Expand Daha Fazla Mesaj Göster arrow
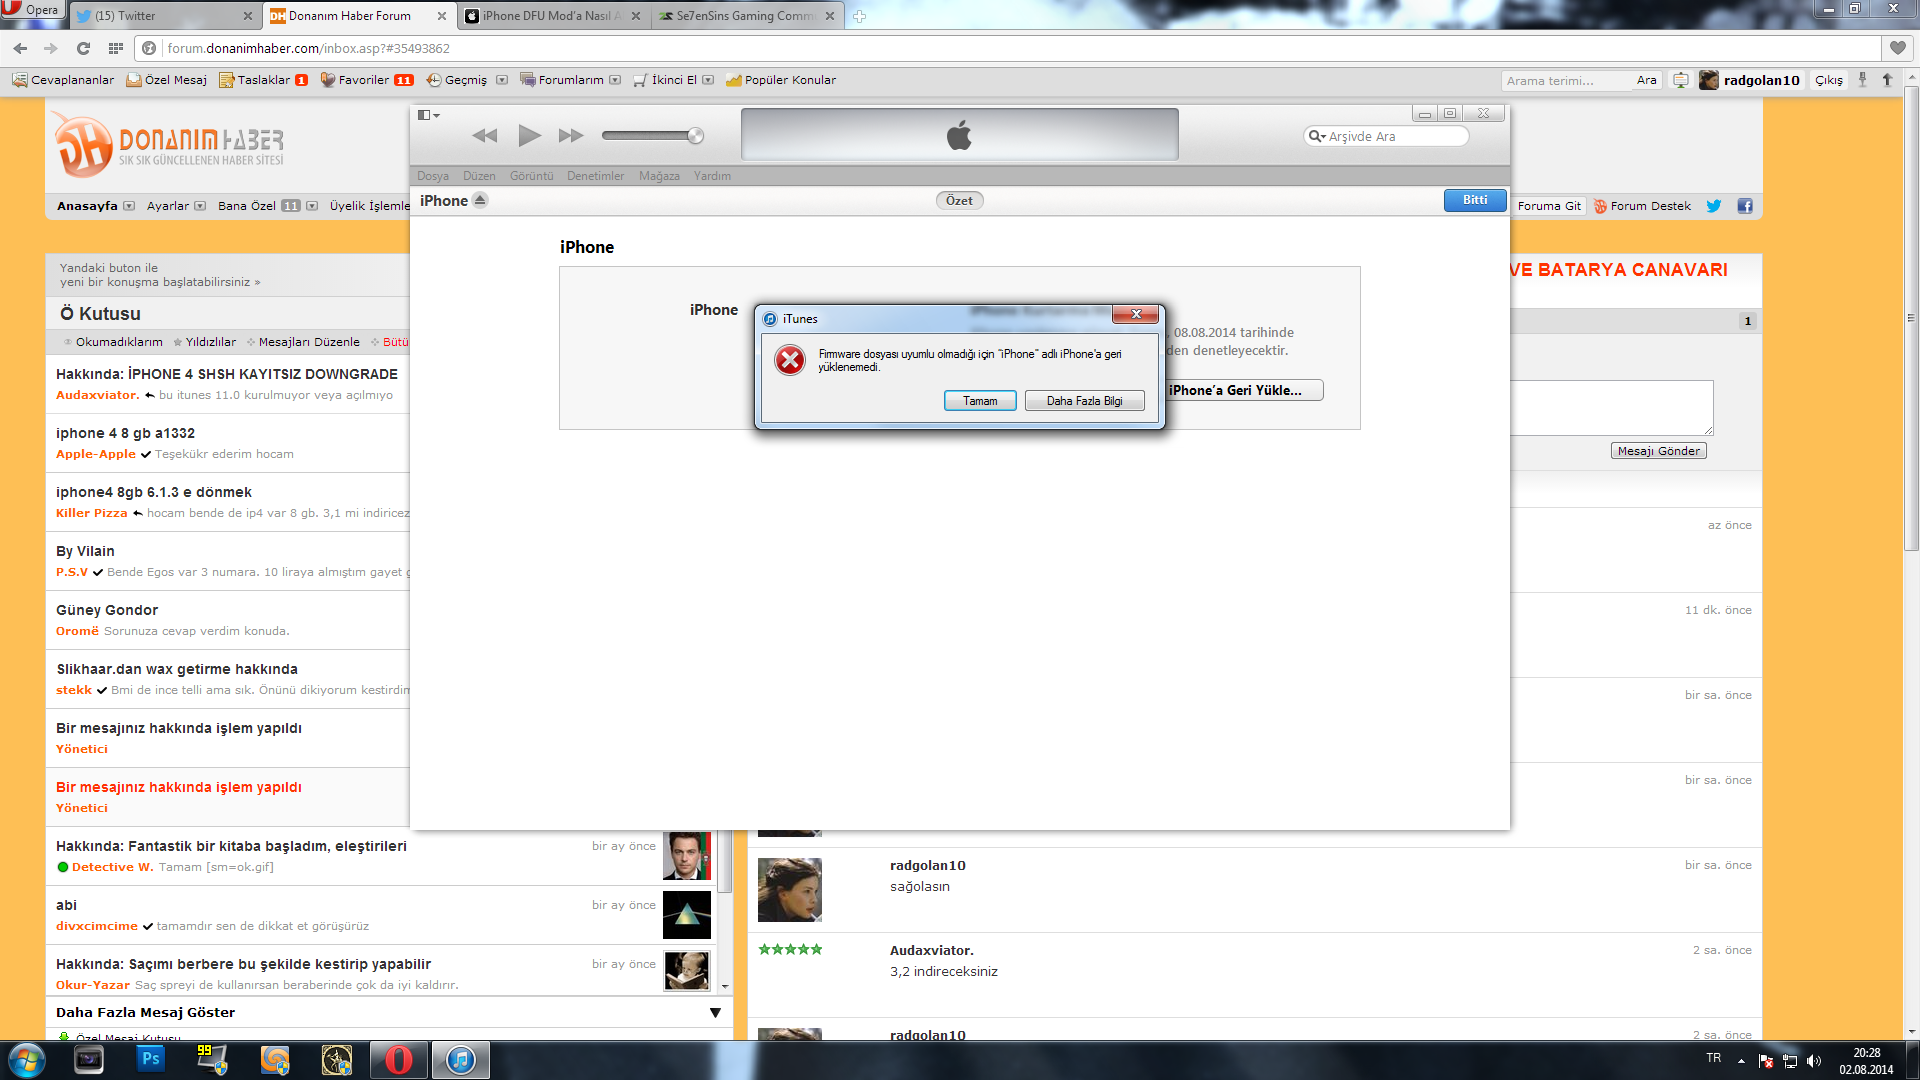This screenshot has height=1080, width=1920. [x=715, y=1013]
